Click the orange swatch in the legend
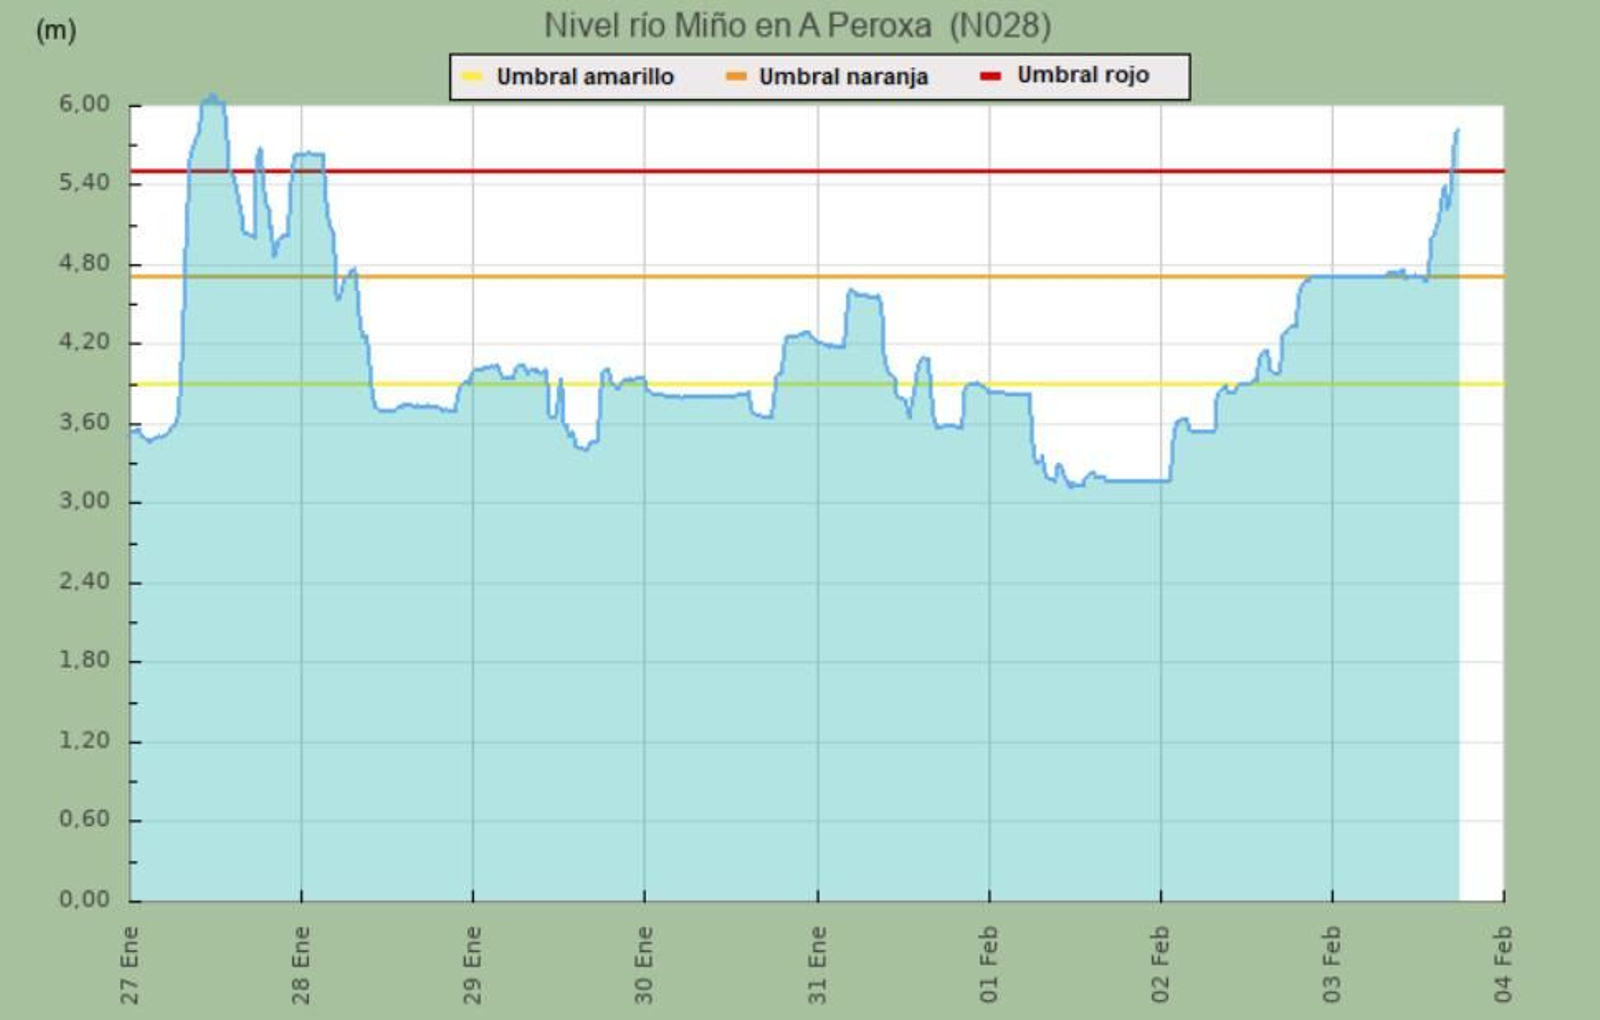 click(x=736, y=77)
